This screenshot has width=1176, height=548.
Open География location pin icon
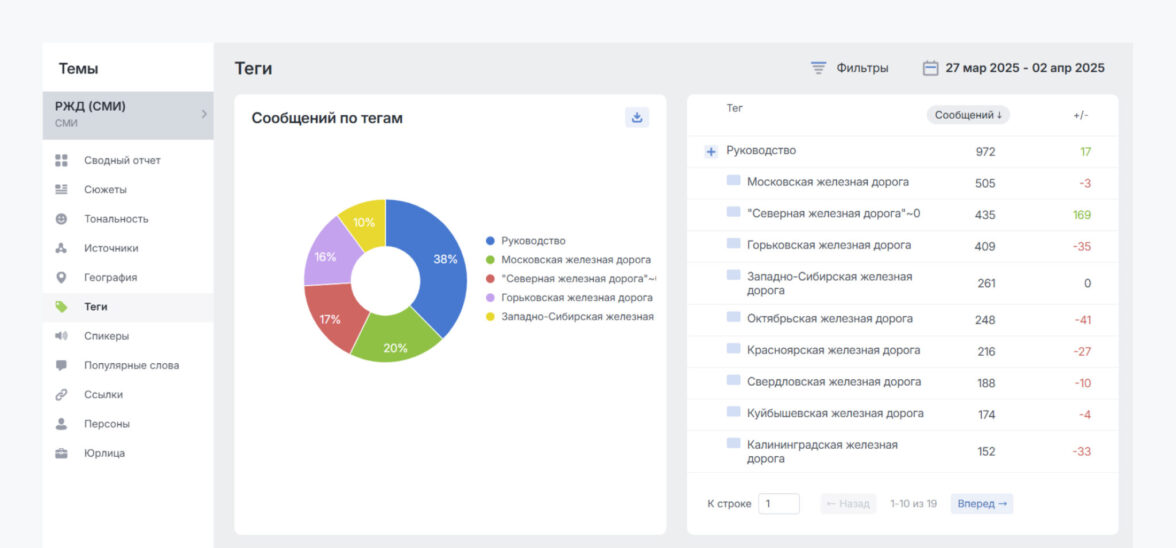click(62, 277)
